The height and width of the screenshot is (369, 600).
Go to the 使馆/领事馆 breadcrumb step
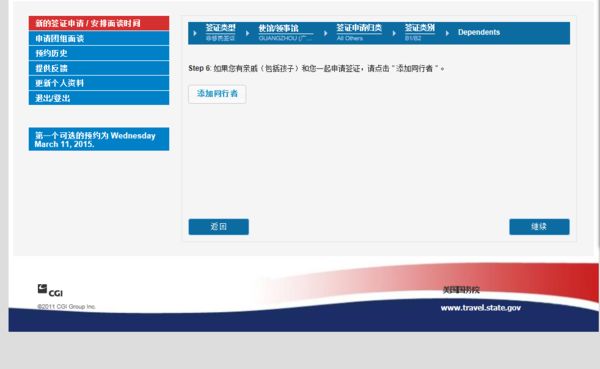[278, 28]
